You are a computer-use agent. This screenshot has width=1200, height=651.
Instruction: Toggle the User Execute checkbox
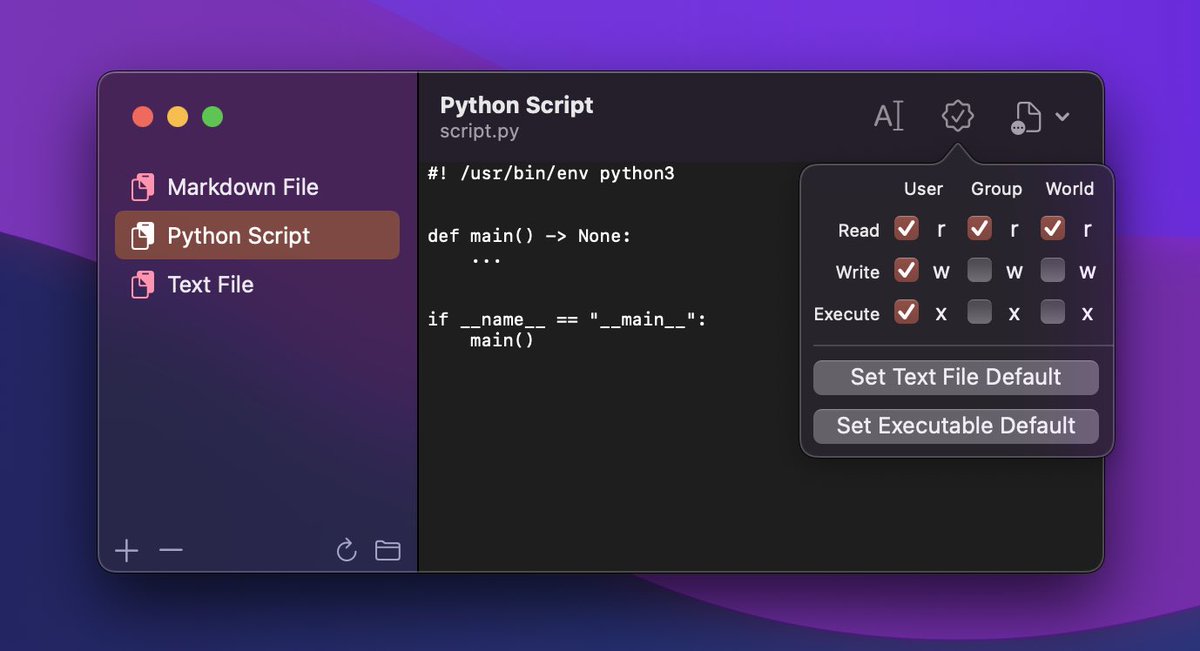tap(906, 312)
